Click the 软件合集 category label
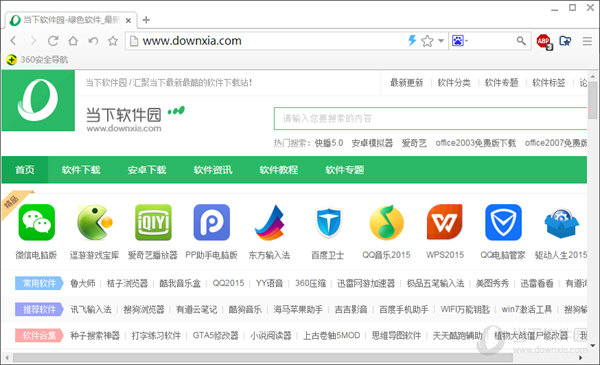The height and width of the screenshot is (365, 600). point(39,336)
